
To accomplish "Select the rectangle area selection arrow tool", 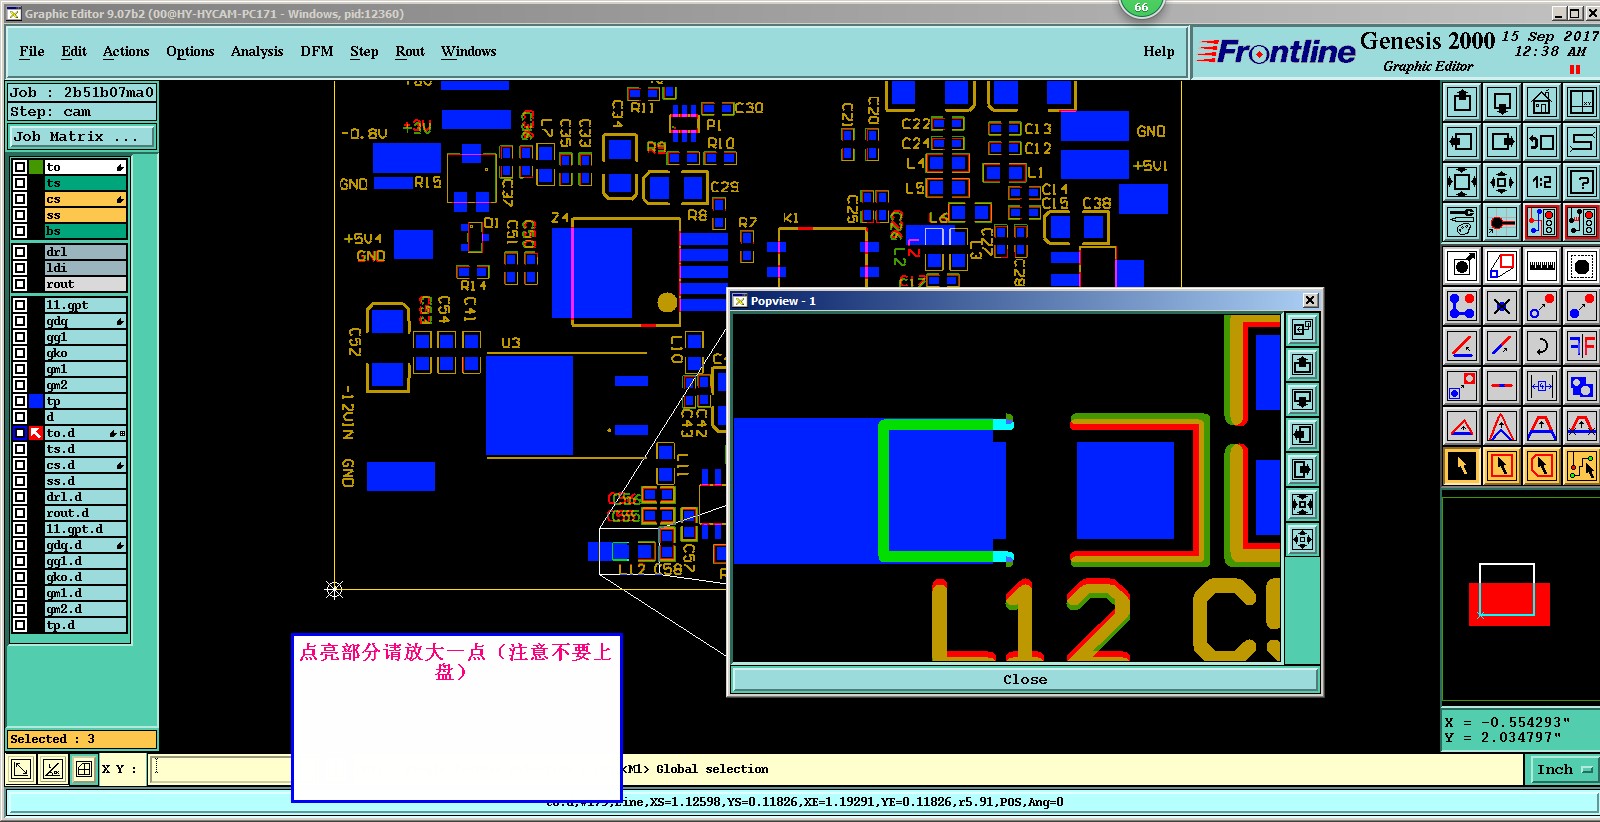I will 1502,466.
